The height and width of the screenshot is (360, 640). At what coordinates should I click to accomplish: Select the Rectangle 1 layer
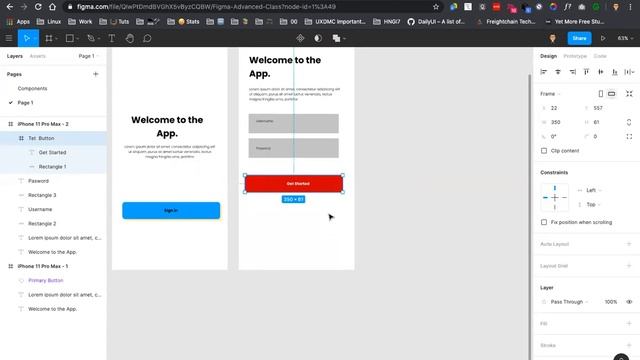[53, 167]
